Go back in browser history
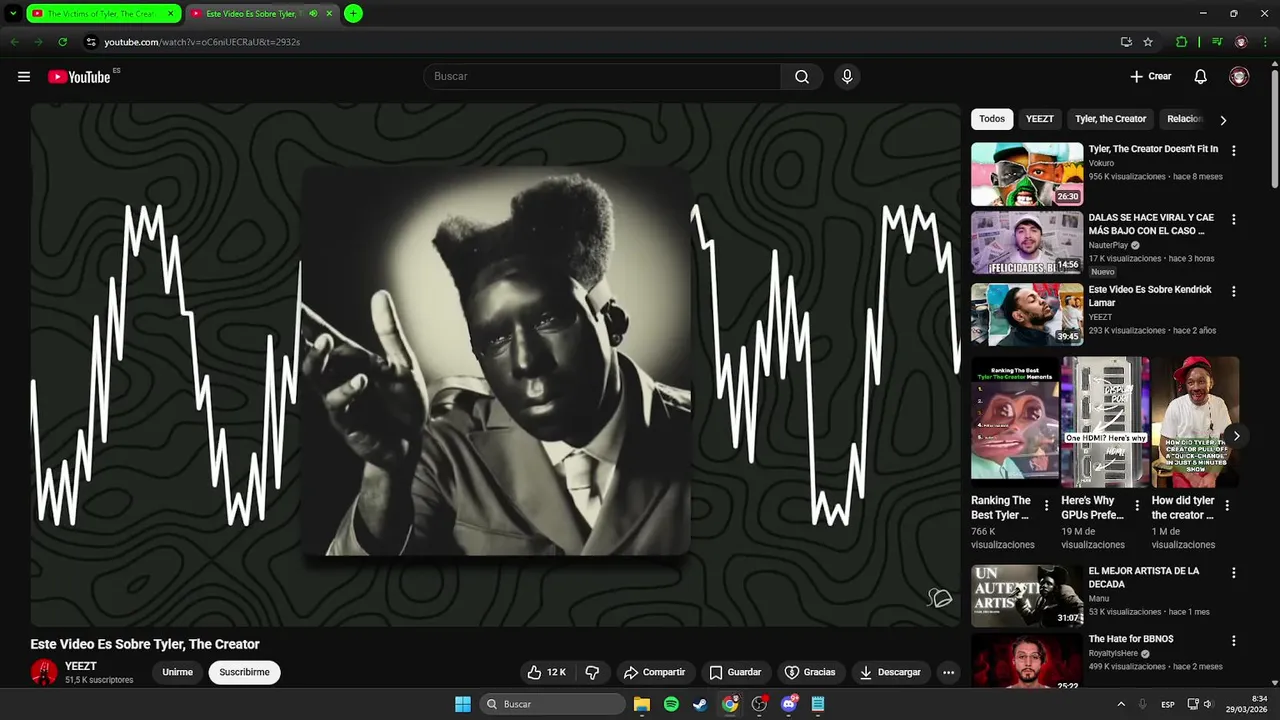The width and height of the screenshot is (1280, 720). click(14, 42)
